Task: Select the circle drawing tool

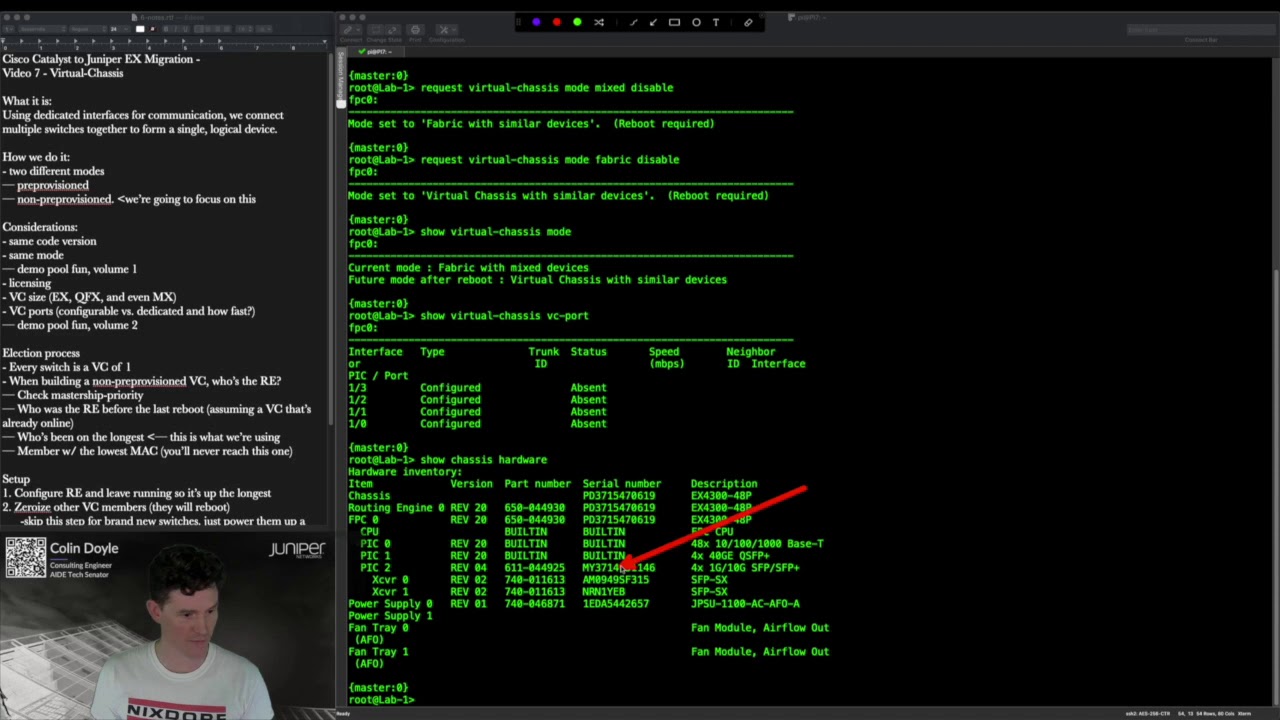Action: [696, 22]
